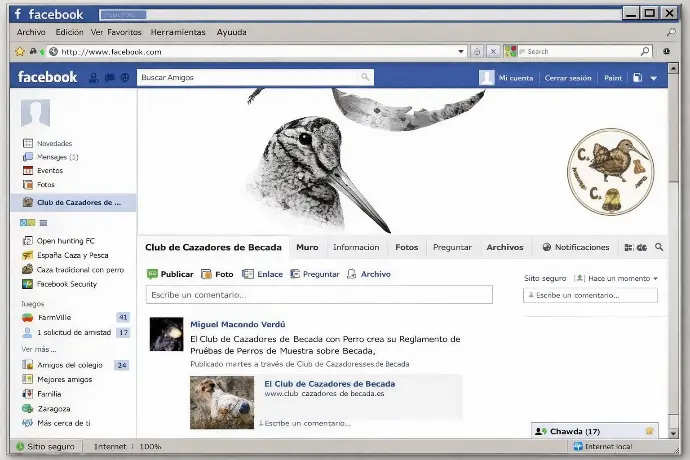Image resolution: width=690 pixels, height=460 pixels.
Task: Click the 'Cerrar sesión' link
Action: (568, 78)
